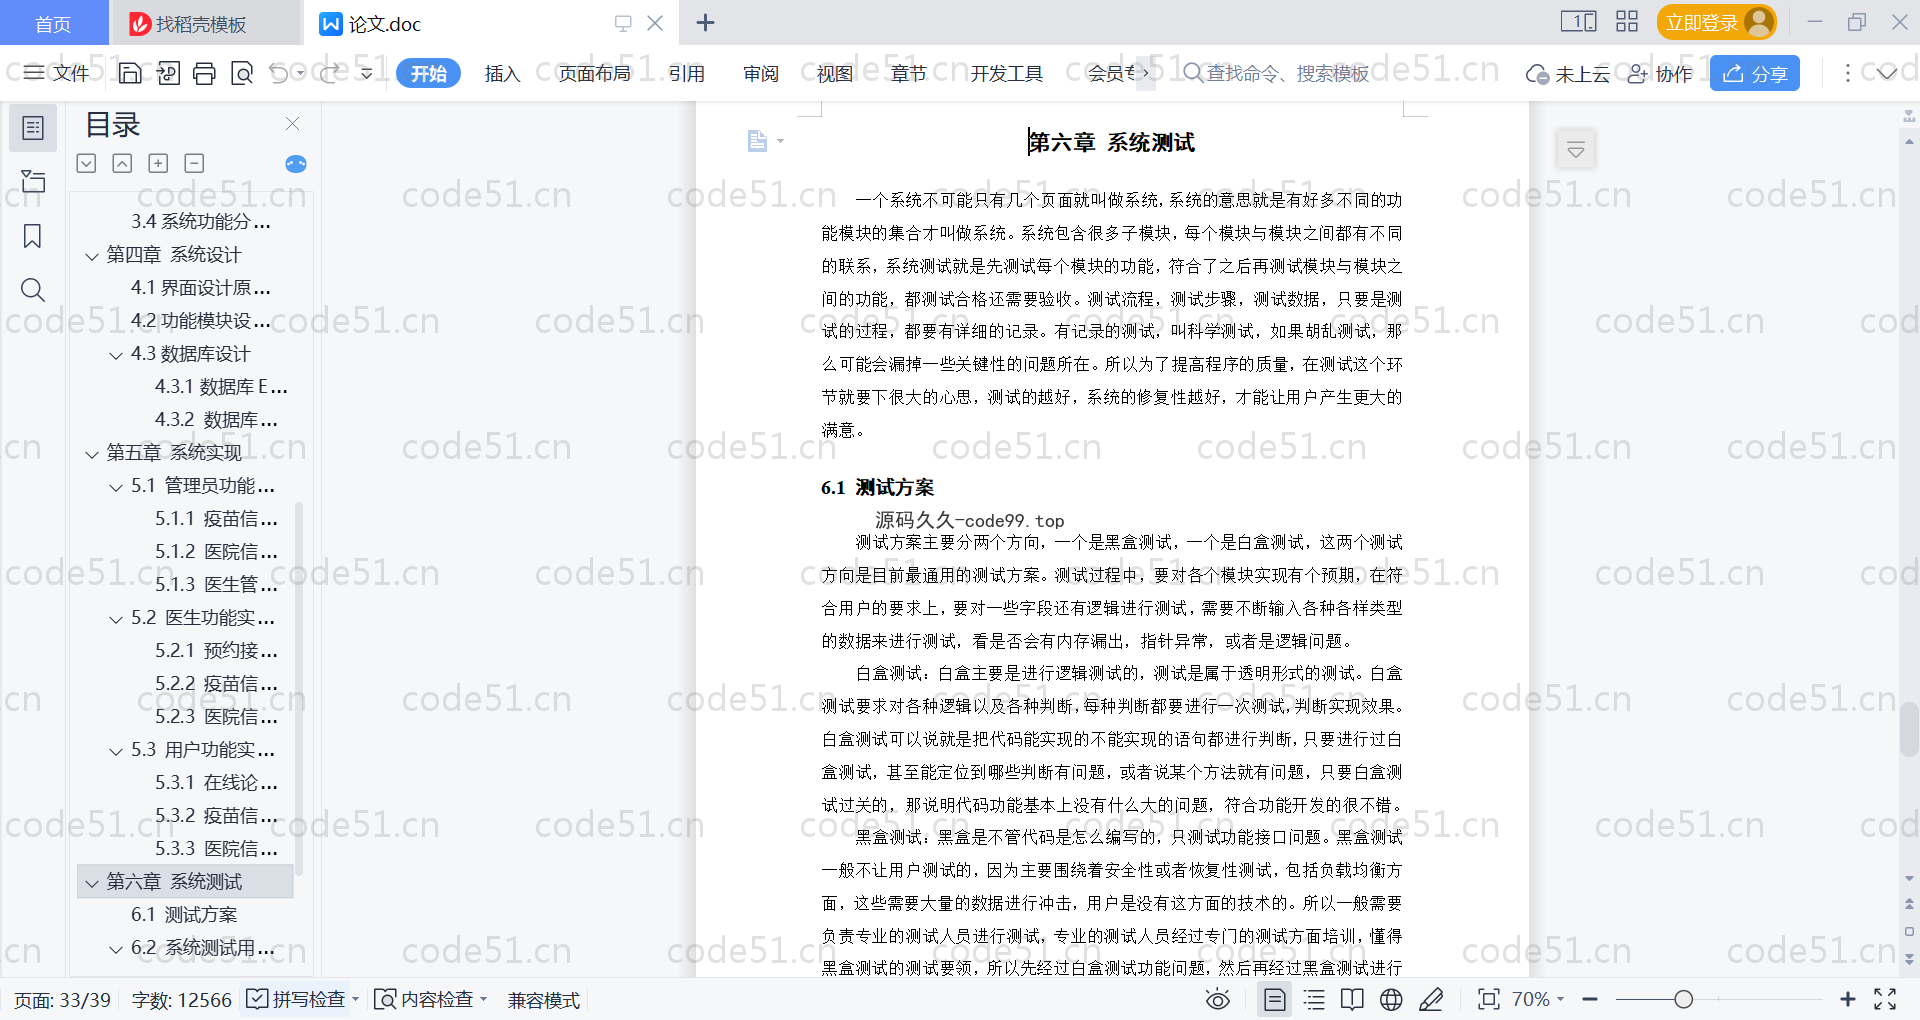1920x1020 pixels.
Task: Switch to reading view book icon
Action: pos(1352,999)
